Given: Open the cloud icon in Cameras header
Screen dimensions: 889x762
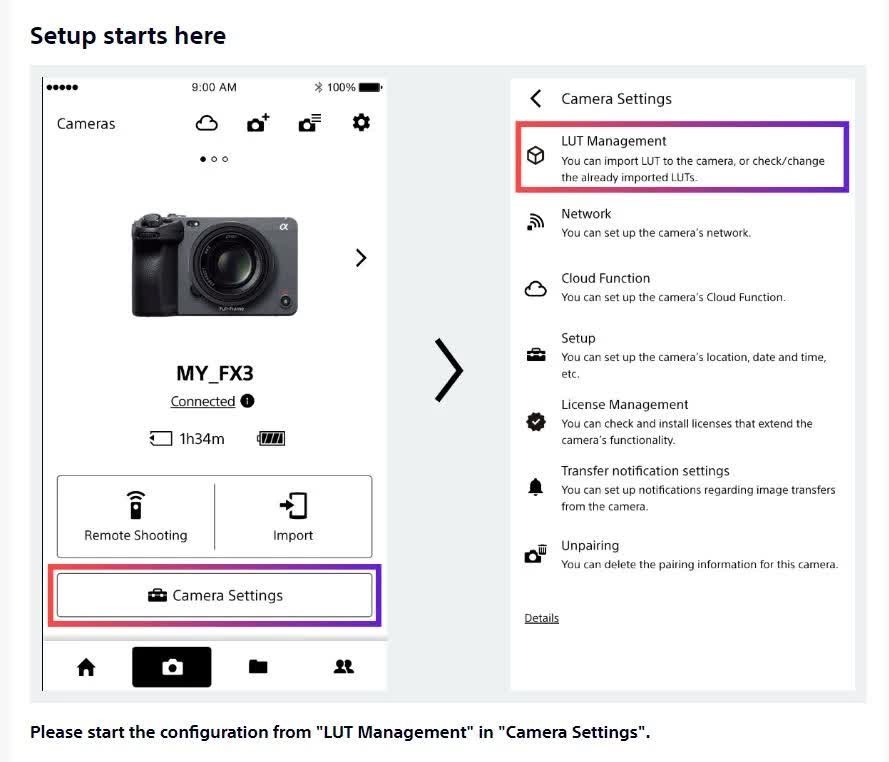Looking at the screenshot, I should coord(206,123).
